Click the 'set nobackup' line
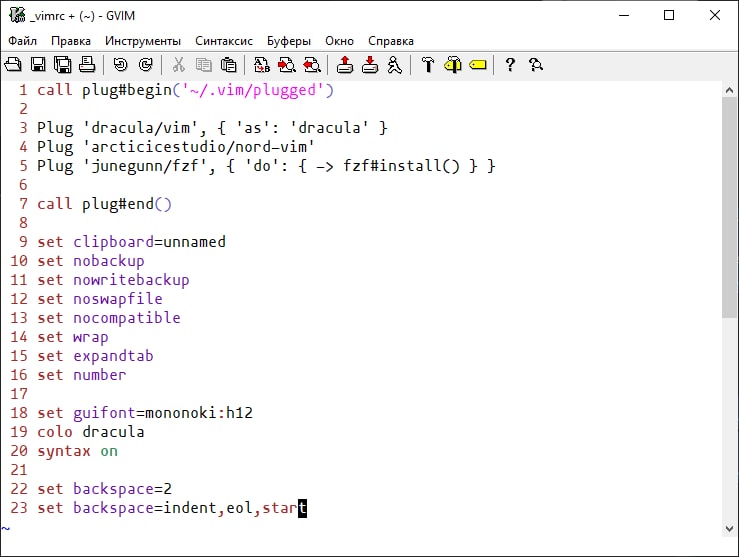This screenshot has height=557, width=739. 90,261
